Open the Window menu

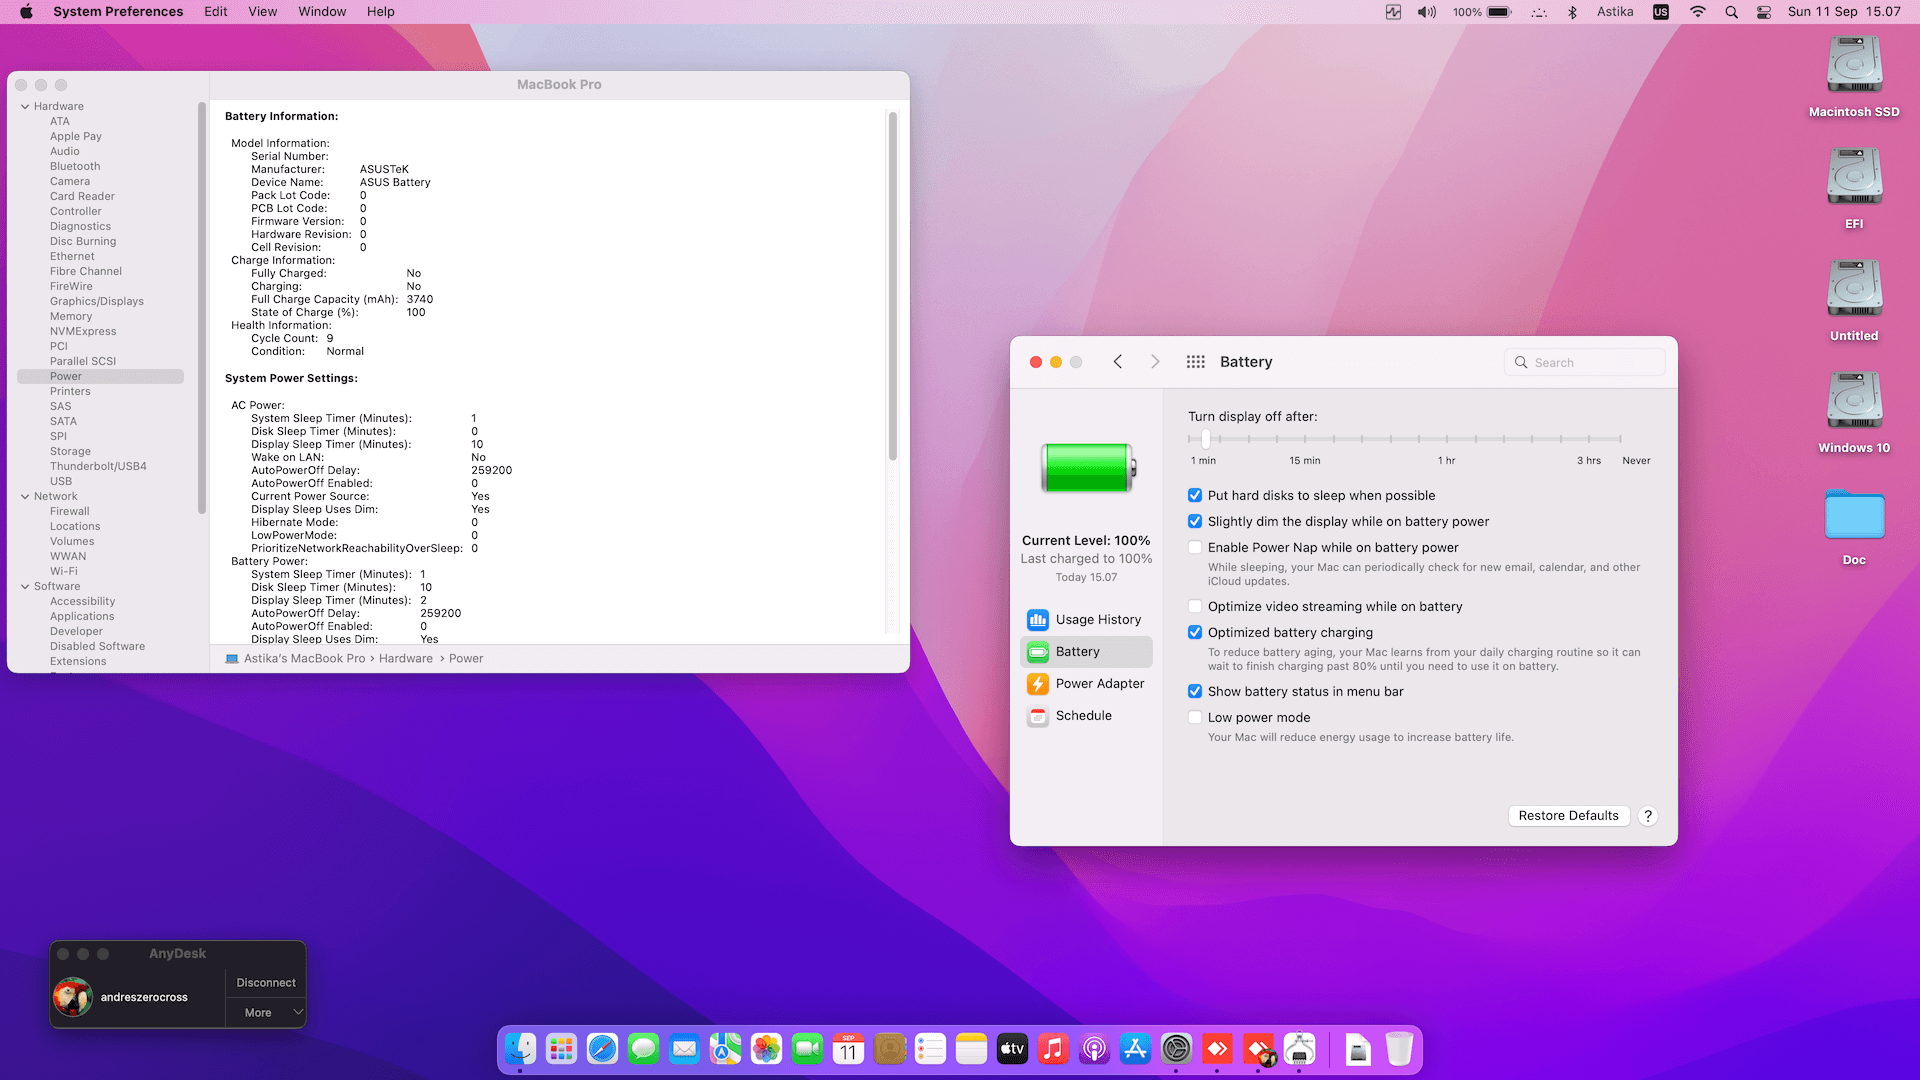[322, 11]
